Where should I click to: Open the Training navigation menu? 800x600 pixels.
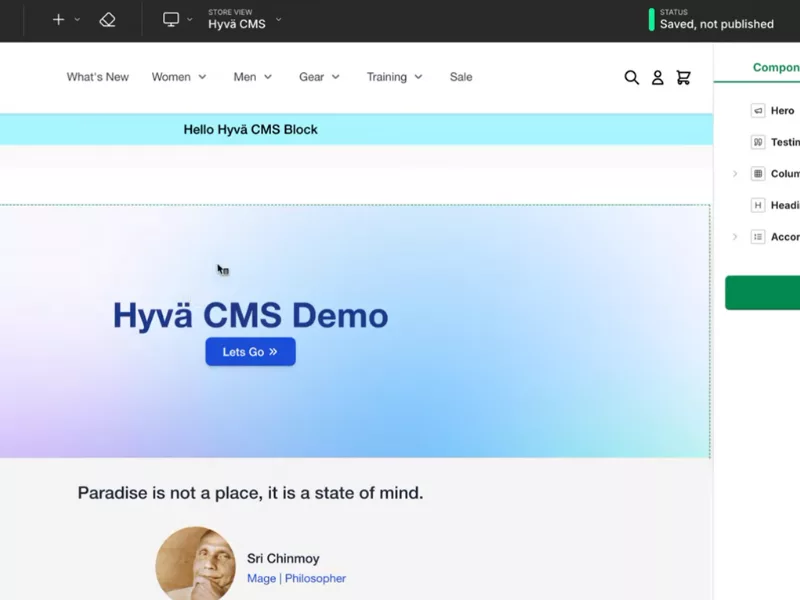click(394, 77)
